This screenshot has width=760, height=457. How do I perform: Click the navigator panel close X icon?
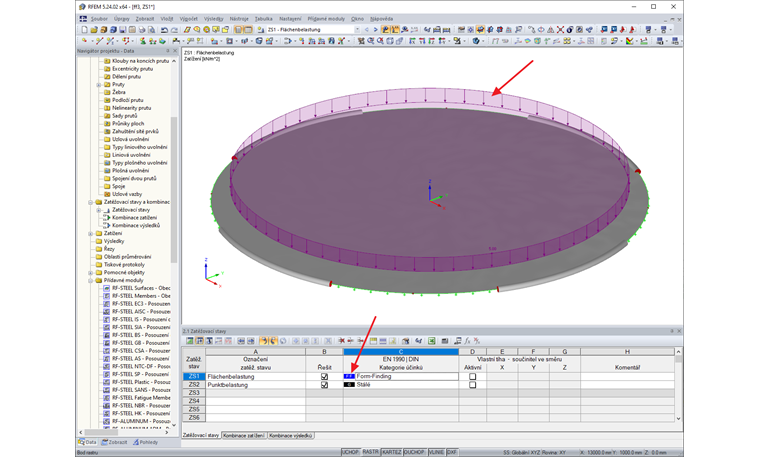pos(175,50)
